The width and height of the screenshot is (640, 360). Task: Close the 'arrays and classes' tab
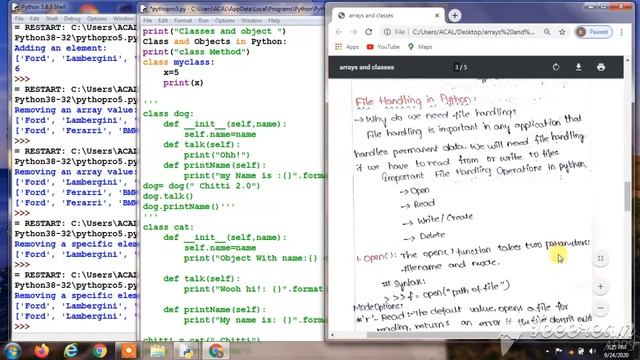point(437,16)
